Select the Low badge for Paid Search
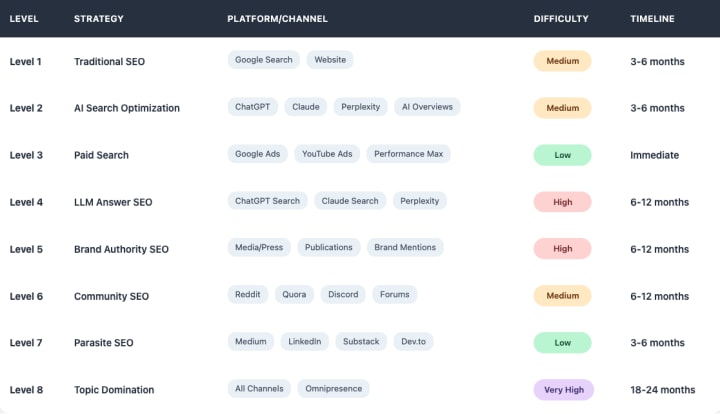Viewport: 720px width, 414px height. pyautogui.click(x=562, y=155)
